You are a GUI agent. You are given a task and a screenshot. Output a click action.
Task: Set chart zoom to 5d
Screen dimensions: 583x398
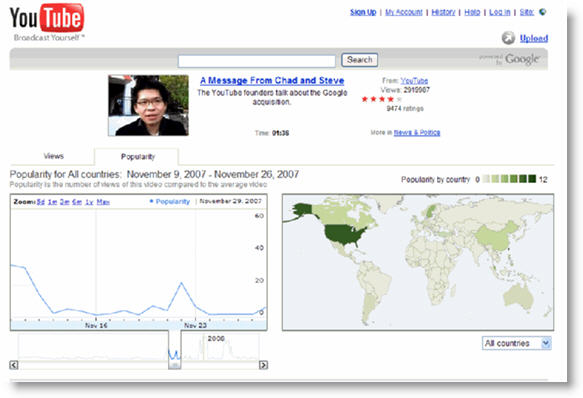41,202
